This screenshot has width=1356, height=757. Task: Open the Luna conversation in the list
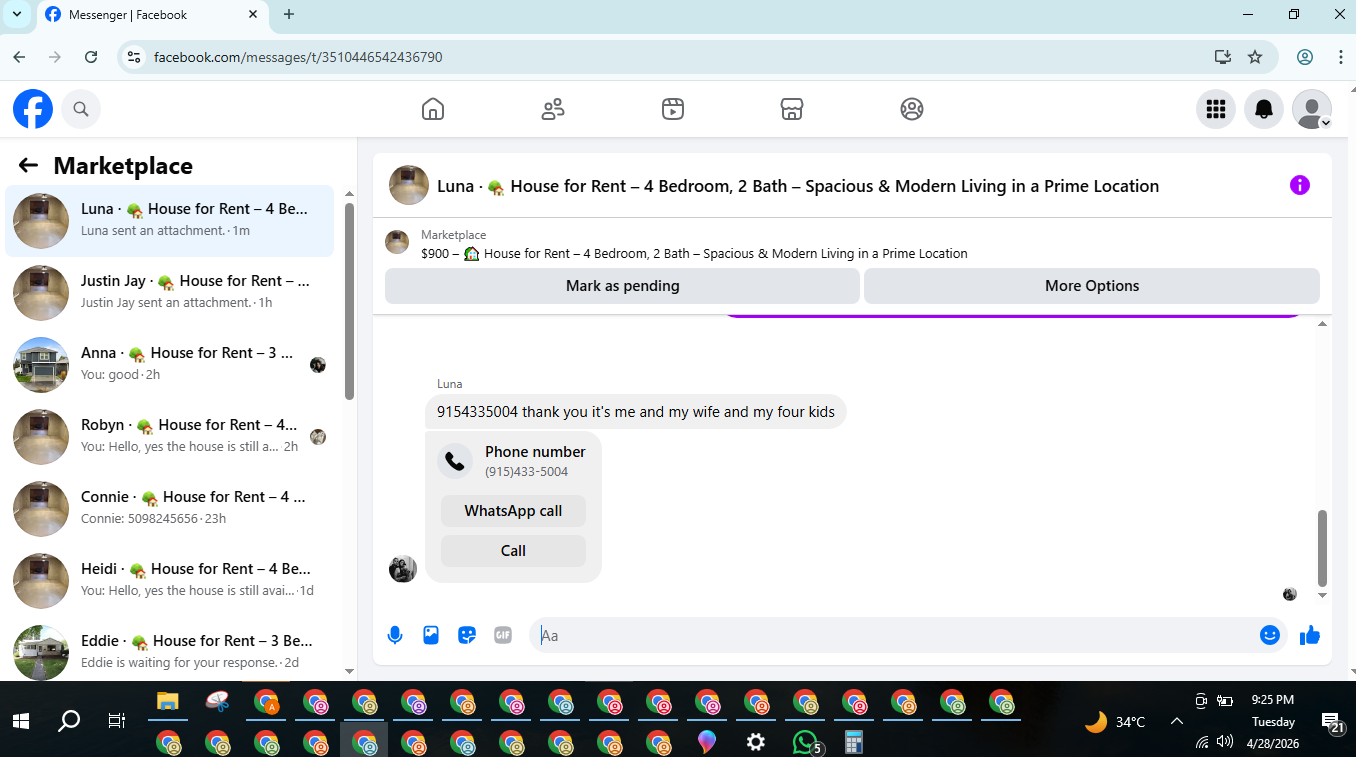pos(170,221)
